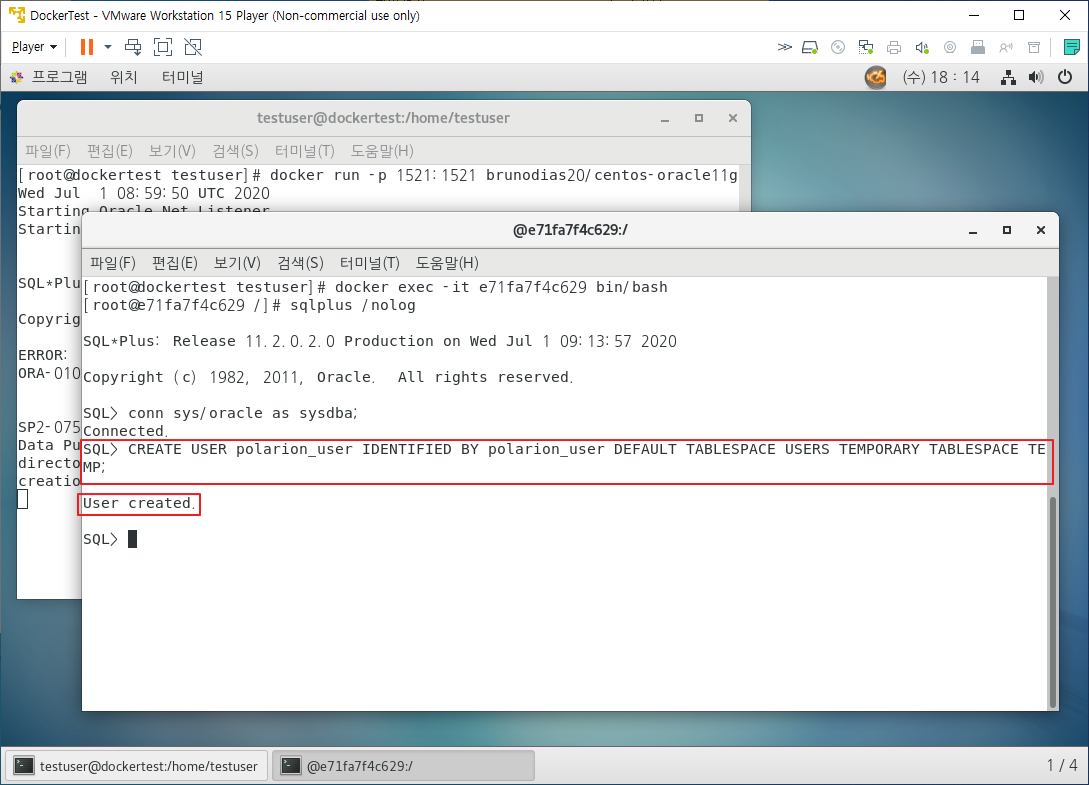Switch to @e71fa7f4c629:/ taskbar window button
Viewport: 1089px width, 785px height.
[x=403, y=766]
